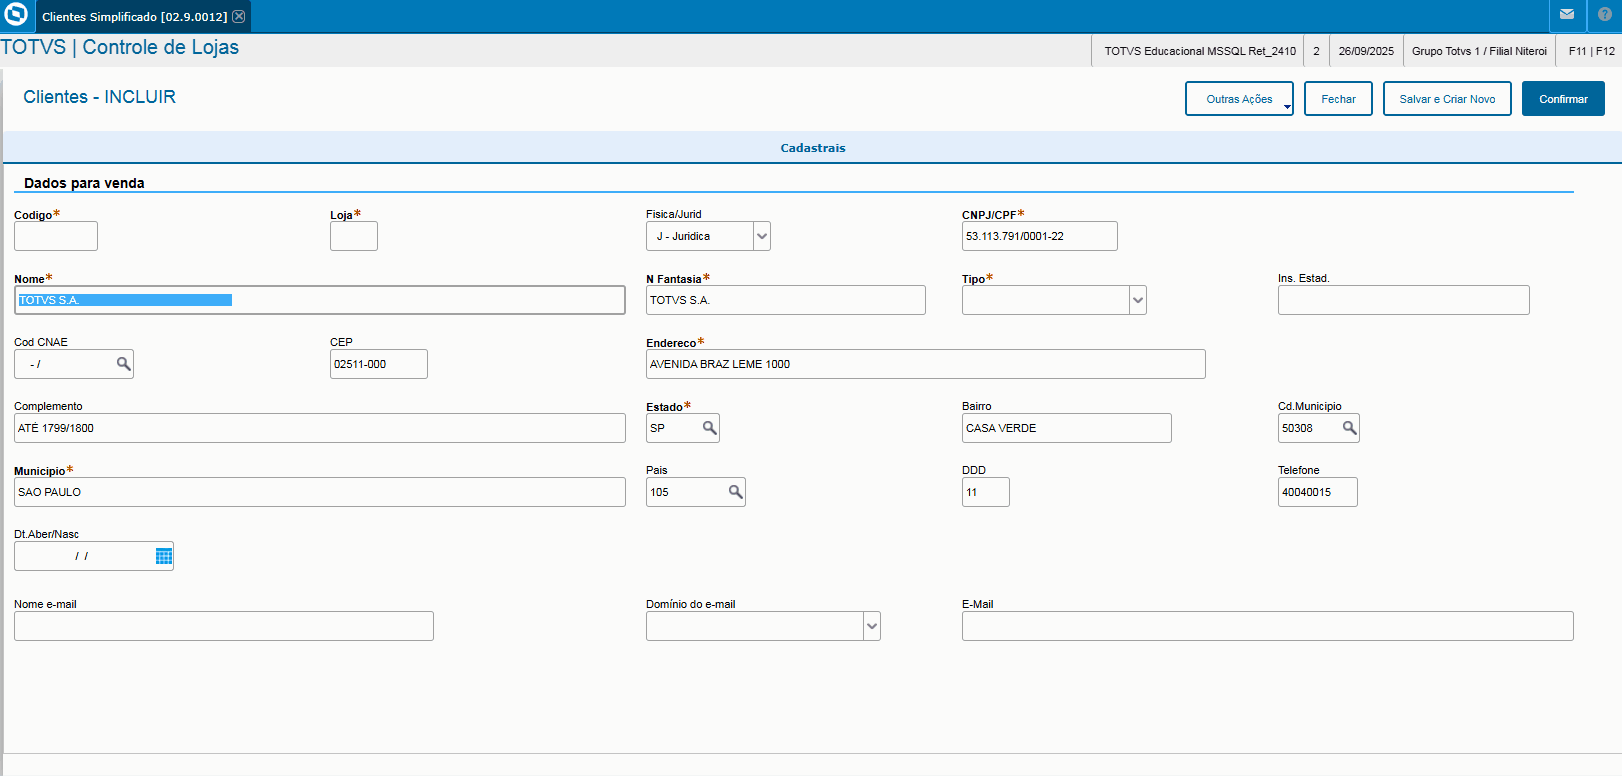Expand Domínio do e-mail dropdown
The image size is (1622, 776).
coord(871,626)
